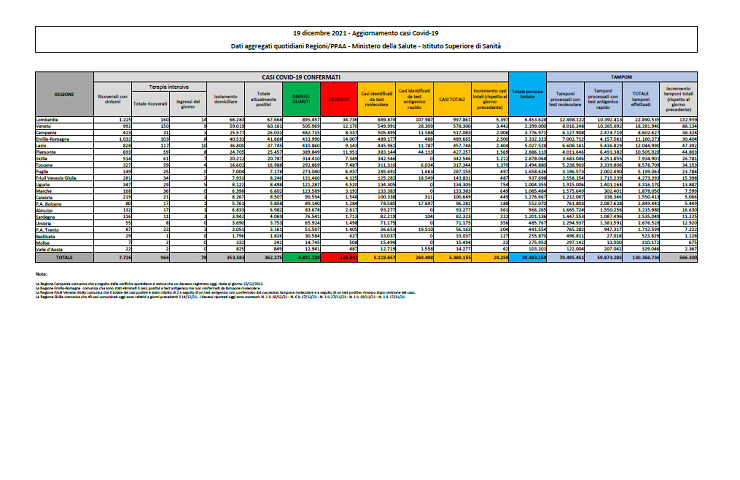Click the blue Totale persone testate header
The image size is (740, 480).
point(527,93)
